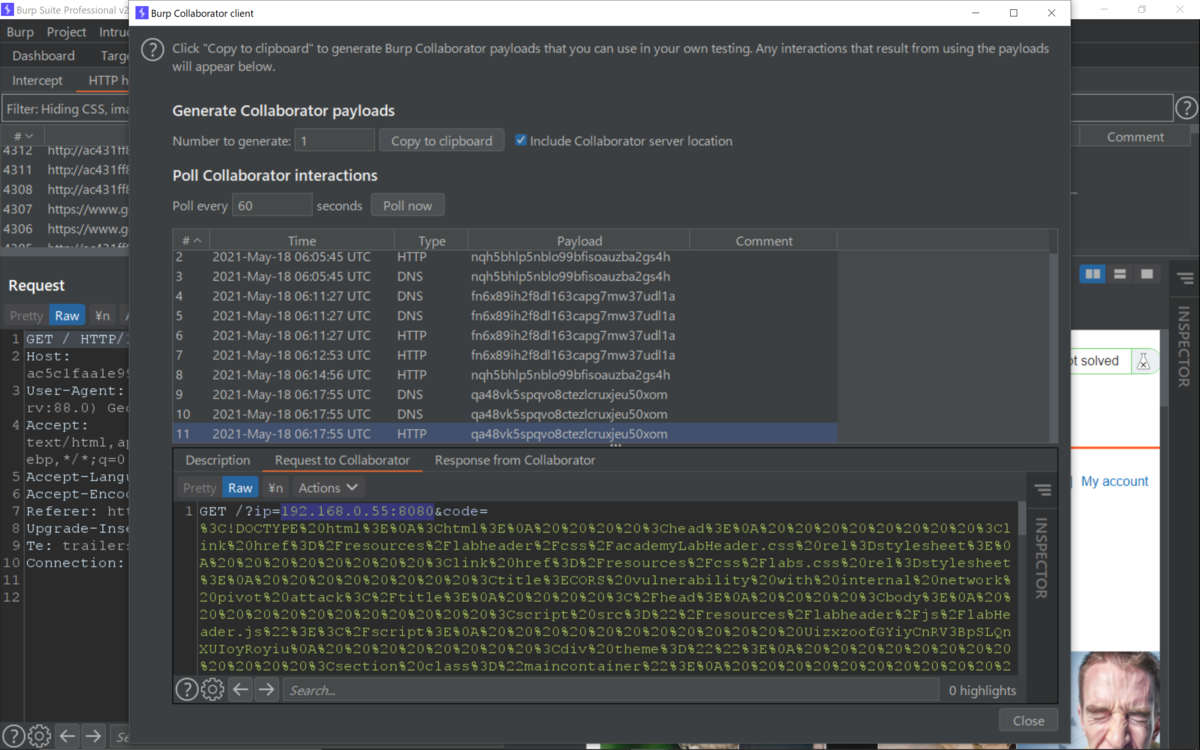Toggle Include Collaborator server location checkbox
This screenshot has width=1200, height=750.
click(521, 141)
